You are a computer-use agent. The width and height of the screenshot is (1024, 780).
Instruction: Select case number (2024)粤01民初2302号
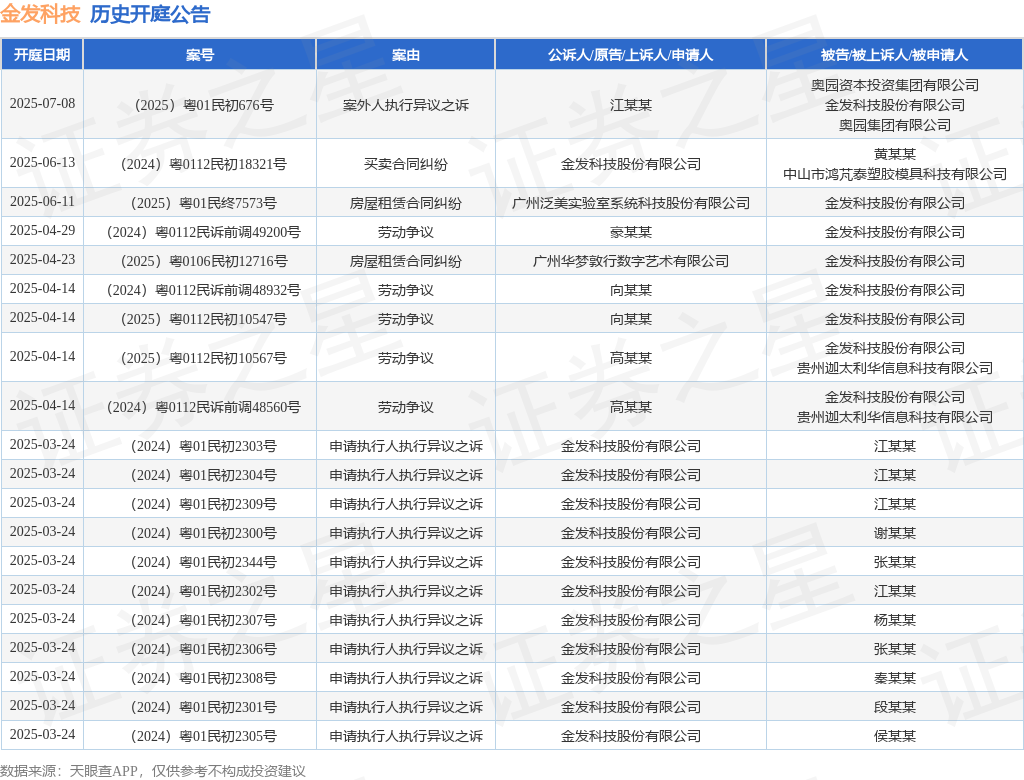point(204,591)
